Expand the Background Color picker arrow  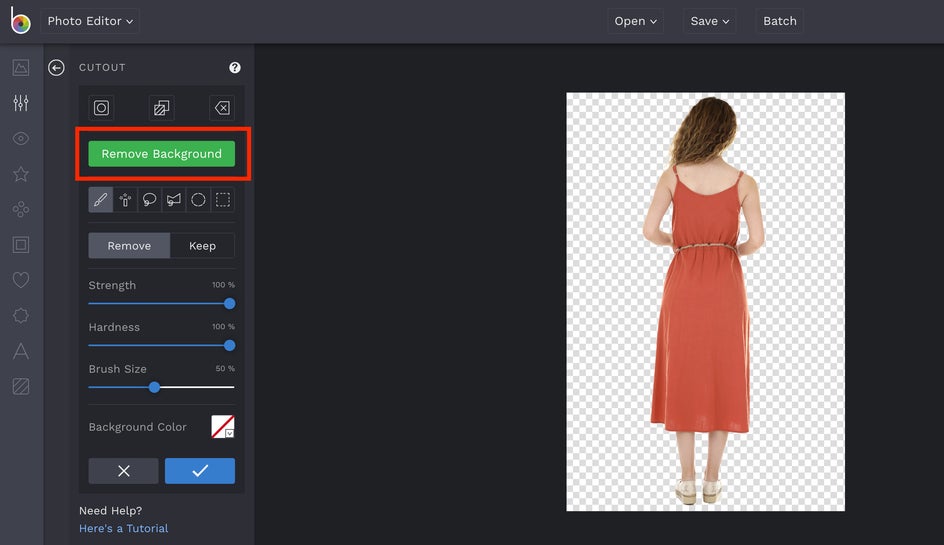click(229, 434)
